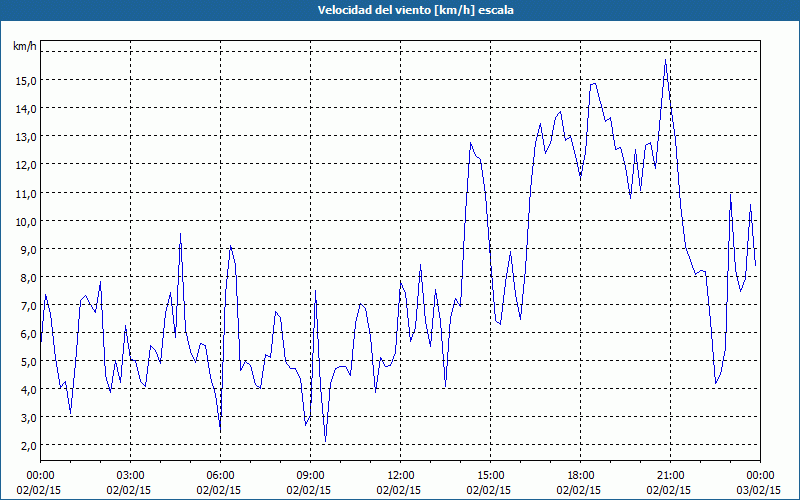Click the "15:00" time label
The image size is (800, 500).
click(x=490, y=476)
